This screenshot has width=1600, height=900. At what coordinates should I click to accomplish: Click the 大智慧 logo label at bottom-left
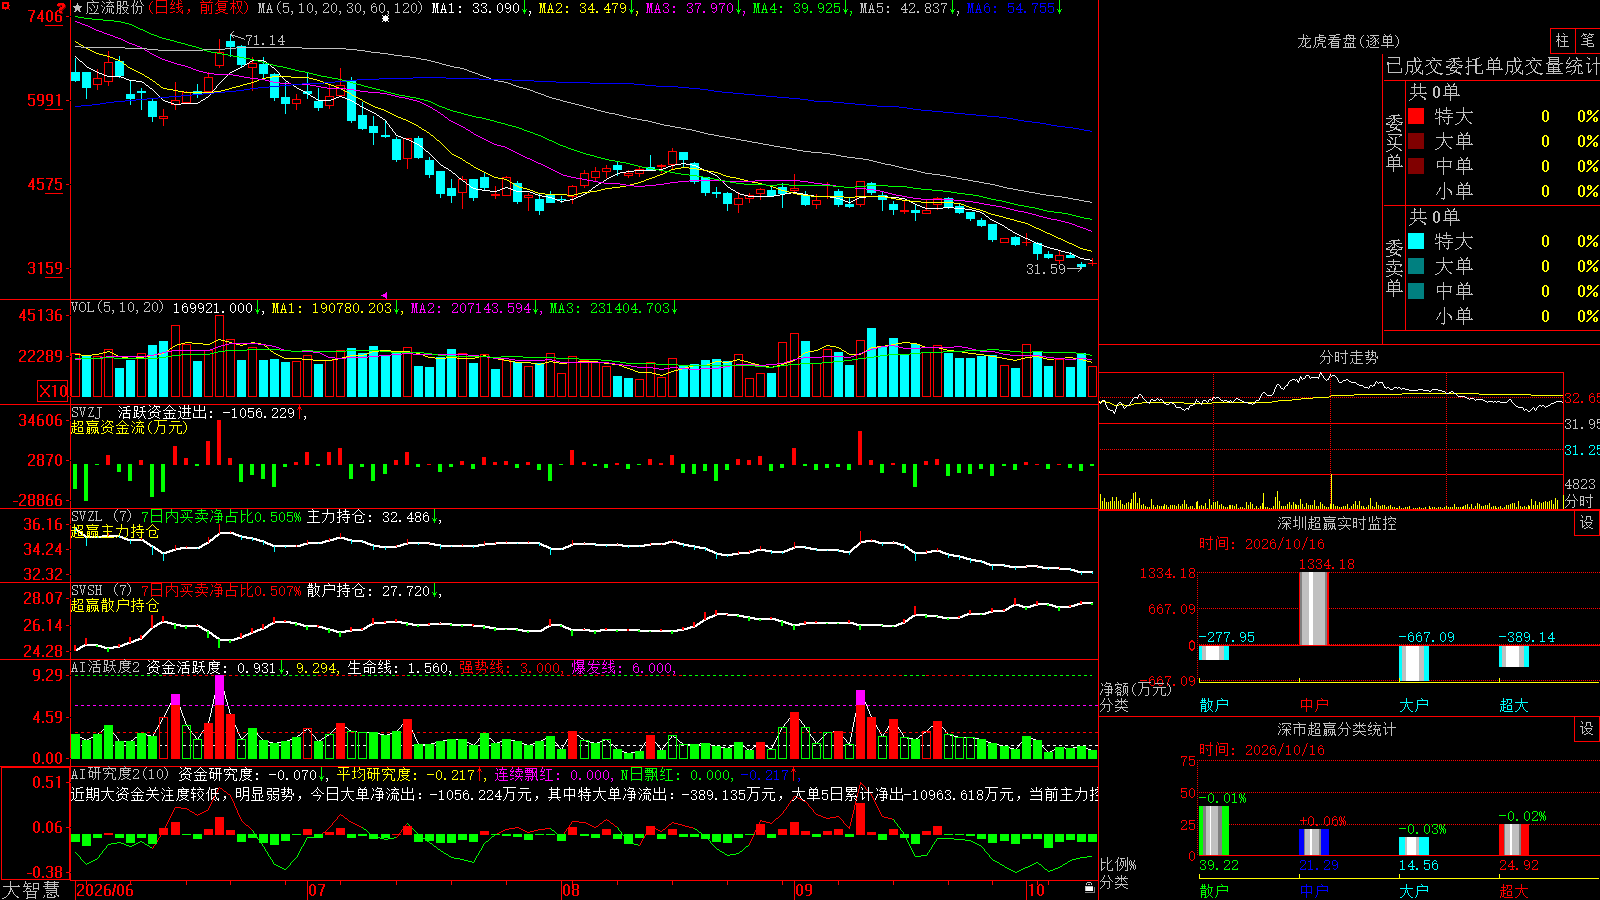click(31, 890)
